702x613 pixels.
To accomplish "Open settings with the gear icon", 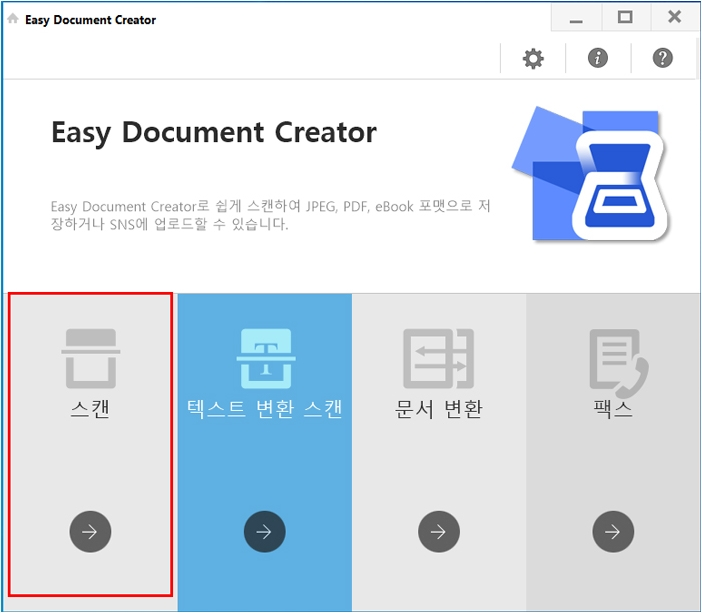I will (x=533, y=59).
